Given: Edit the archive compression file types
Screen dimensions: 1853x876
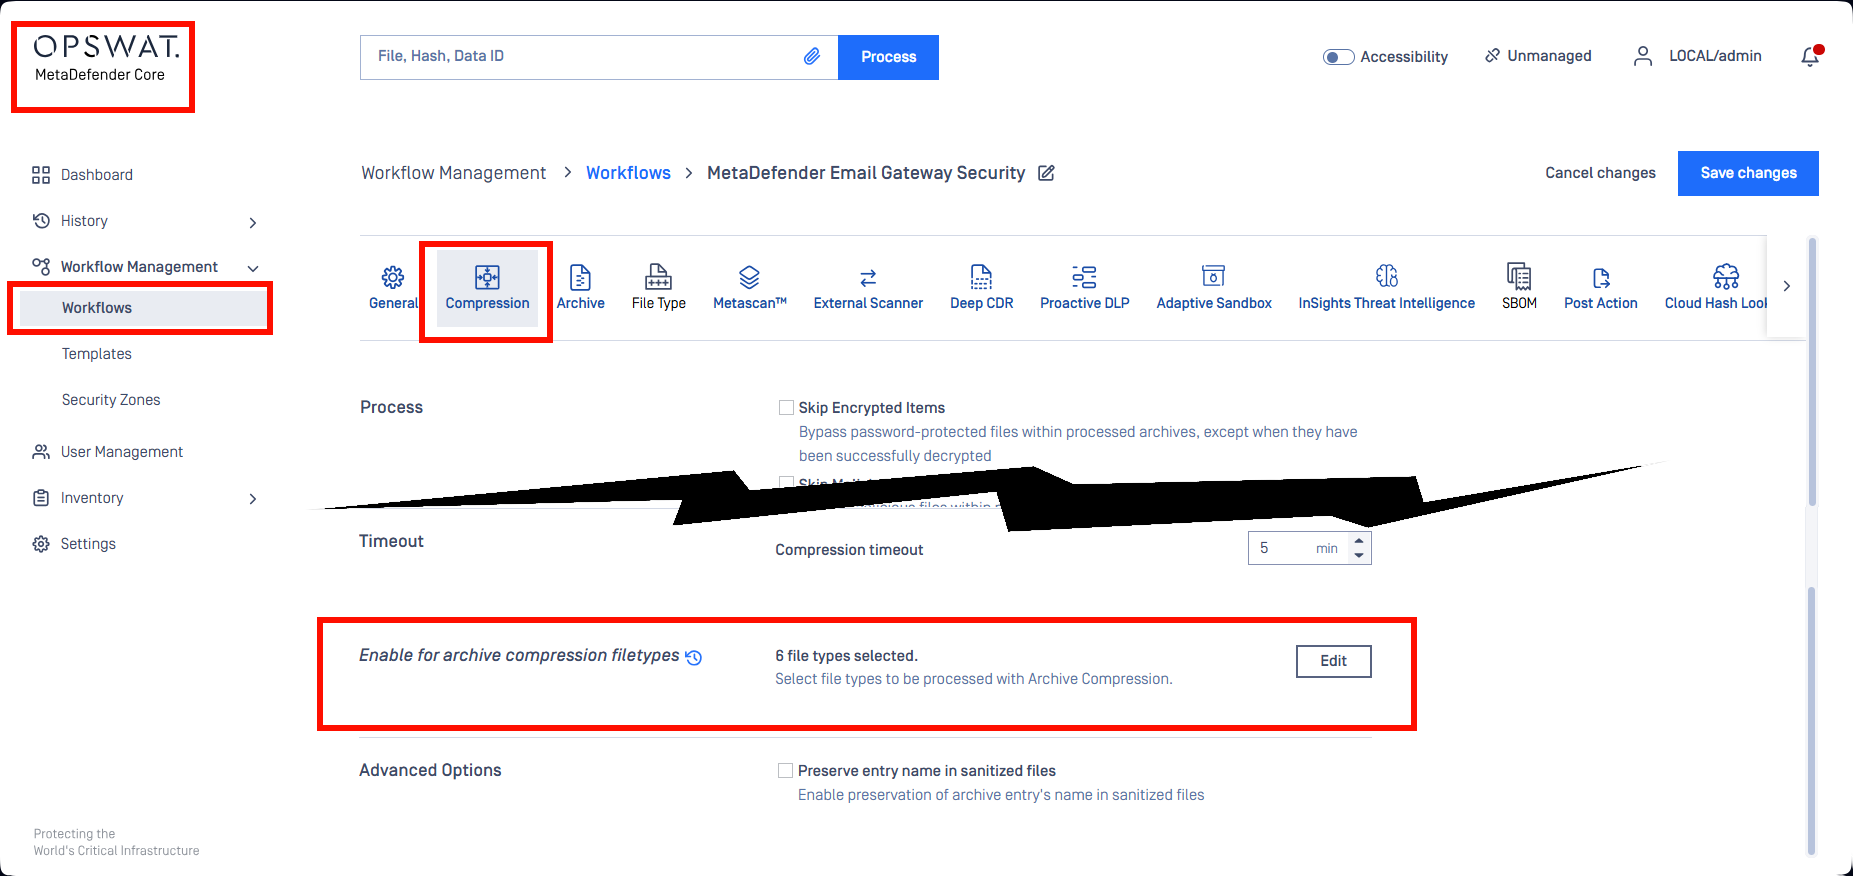Looking at the screenshot, I should tap(1333, 661).
